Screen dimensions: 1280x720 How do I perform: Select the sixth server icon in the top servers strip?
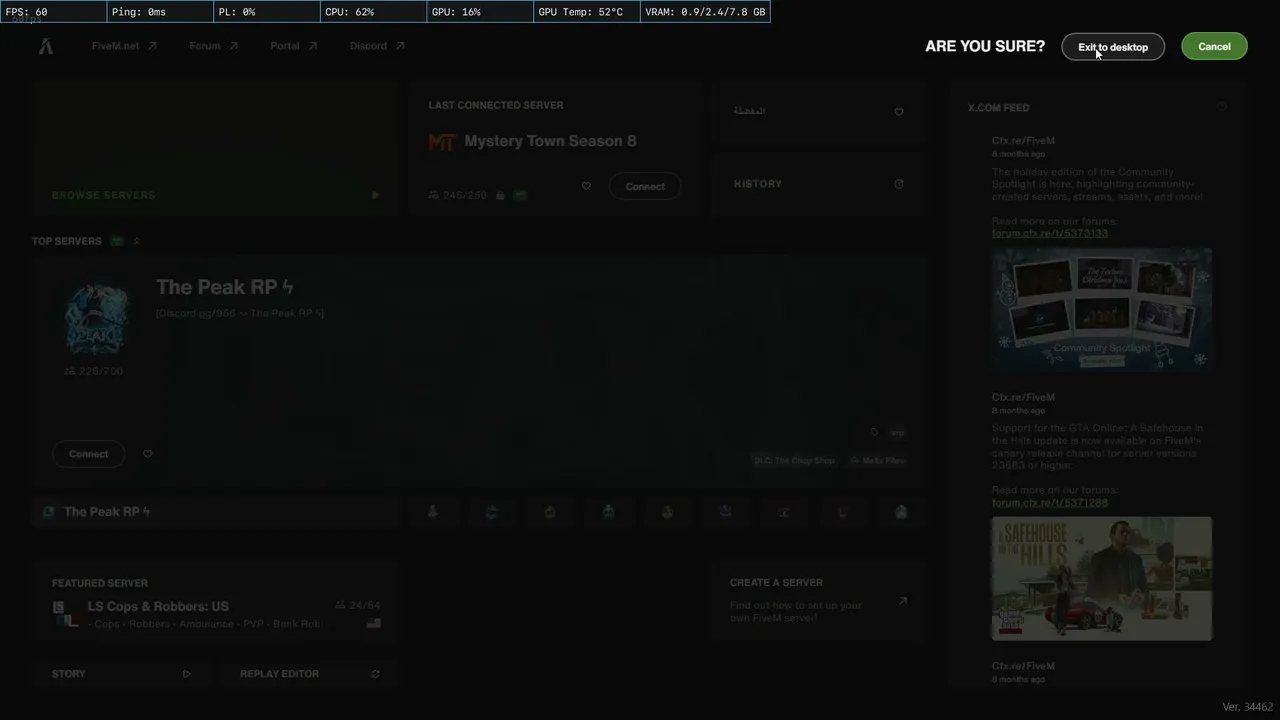pyautogui.click(x=725, y=512)
